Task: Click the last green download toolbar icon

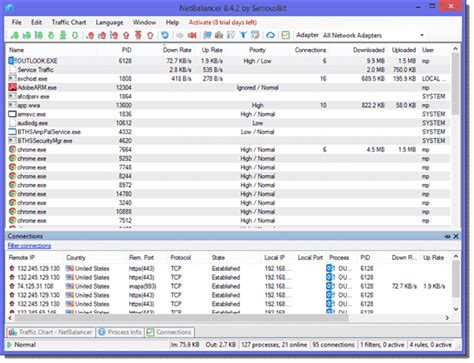Action: [75, 35]
